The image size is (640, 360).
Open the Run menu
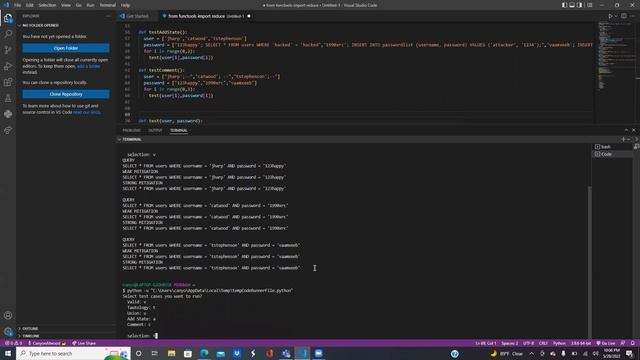[91, 5]
